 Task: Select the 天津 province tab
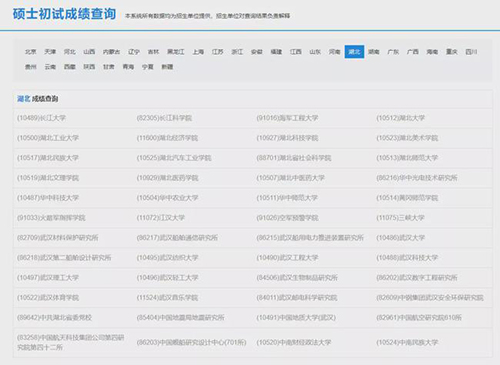click(x=50, y=52)
